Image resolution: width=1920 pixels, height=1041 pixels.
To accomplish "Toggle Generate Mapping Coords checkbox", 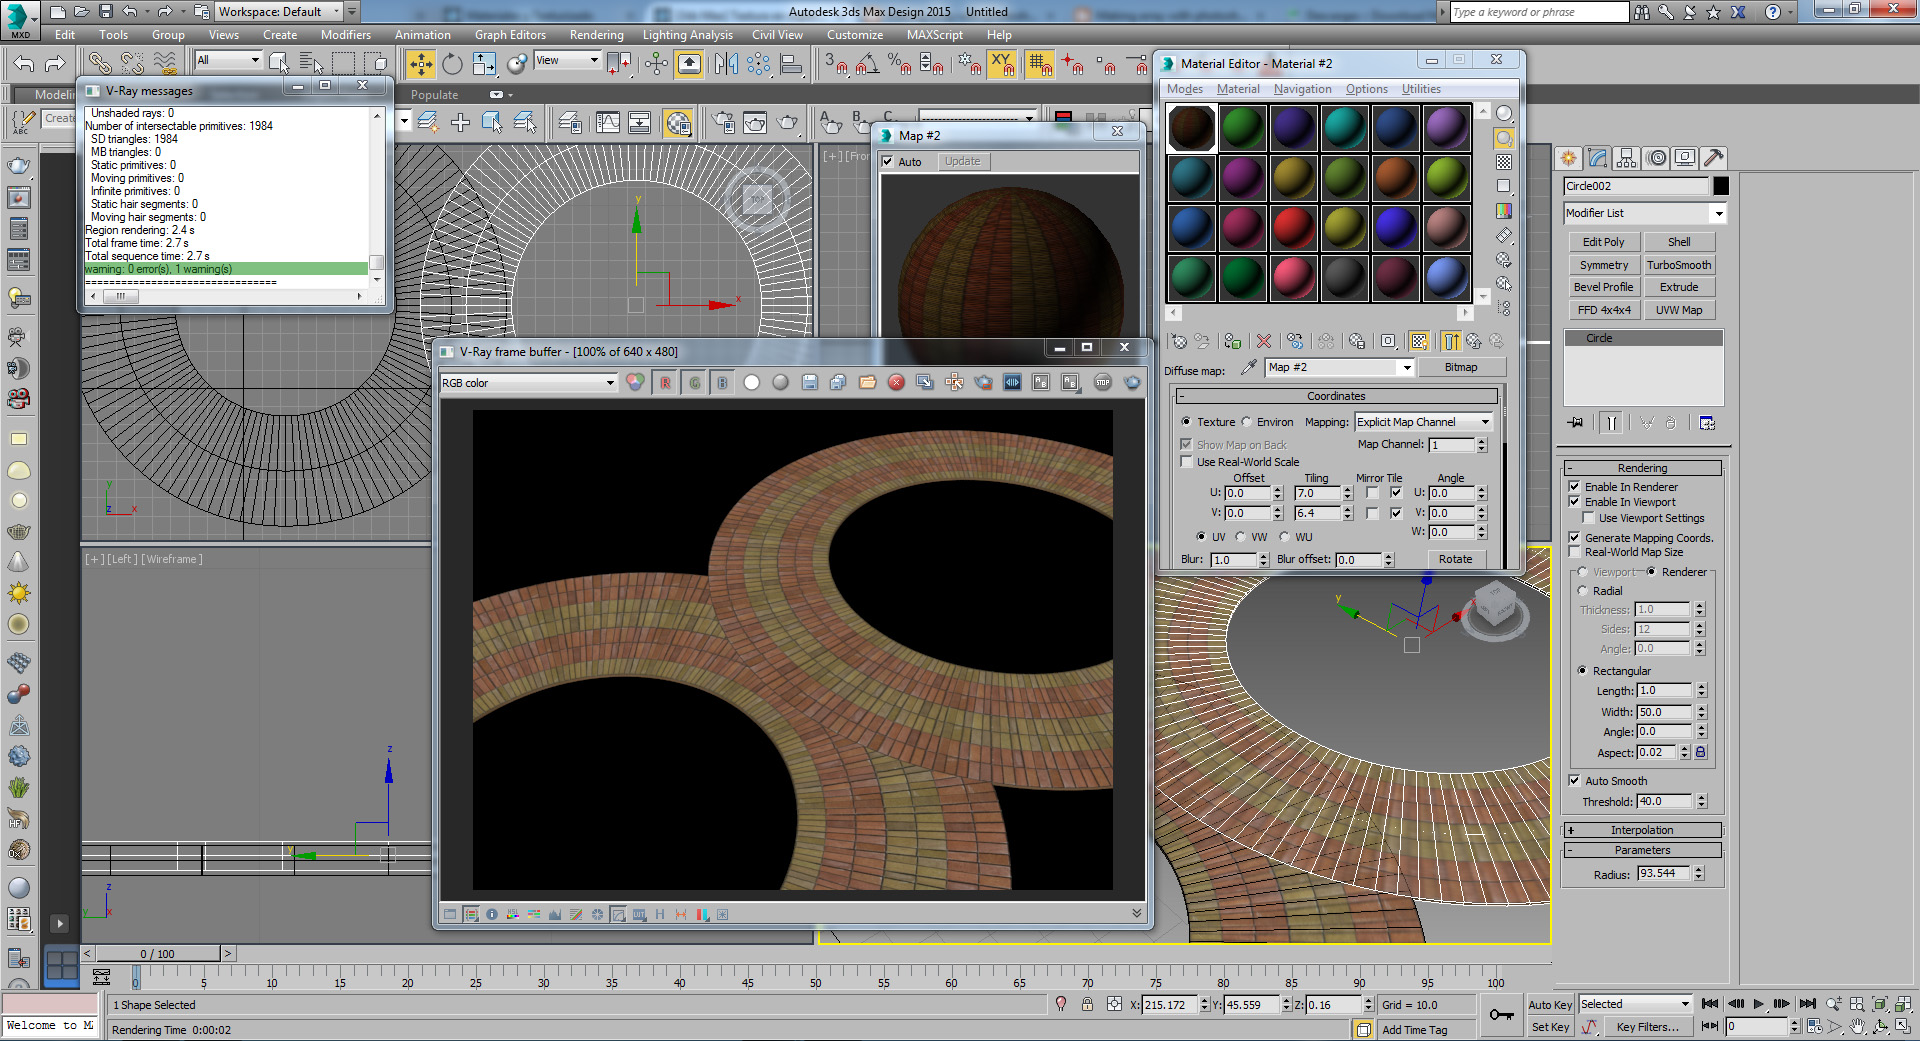I will [1574, 538].
